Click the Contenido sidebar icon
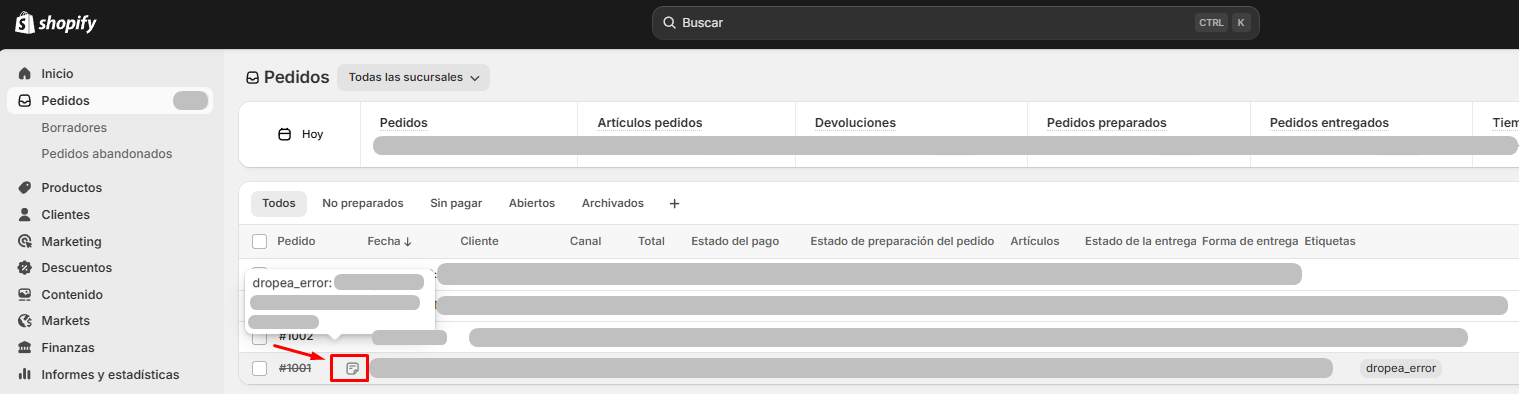The width and height of the screenshot is (1519, 394). [x=25, y=295]
